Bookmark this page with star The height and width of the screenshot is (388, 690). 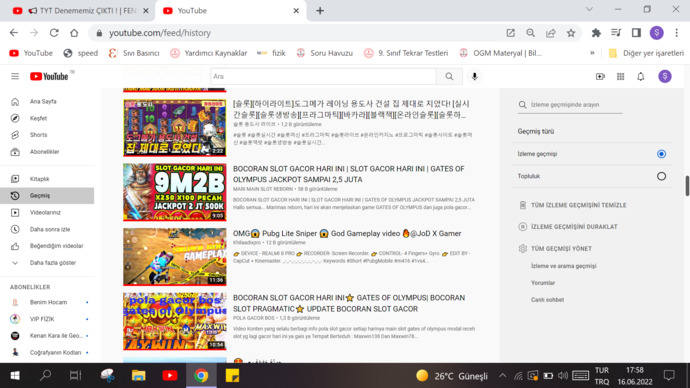pyautogui.click(x=571, y=33)
